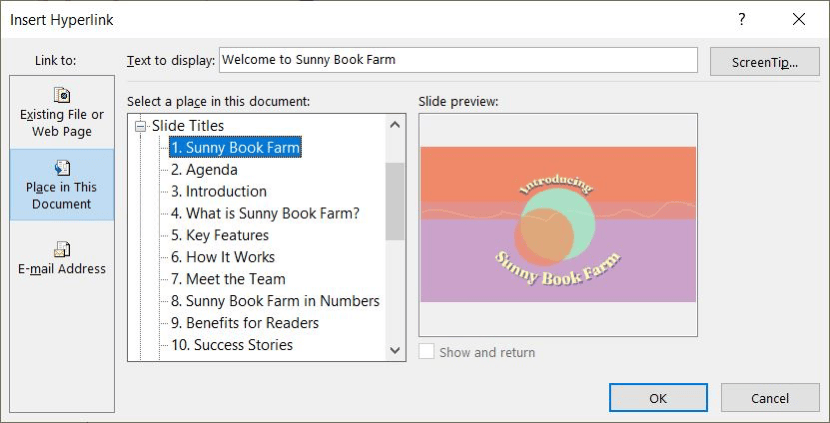Click the slide list scrollbar thumb
The width and height of the screenshot is (830, 423).
[395, 201]
